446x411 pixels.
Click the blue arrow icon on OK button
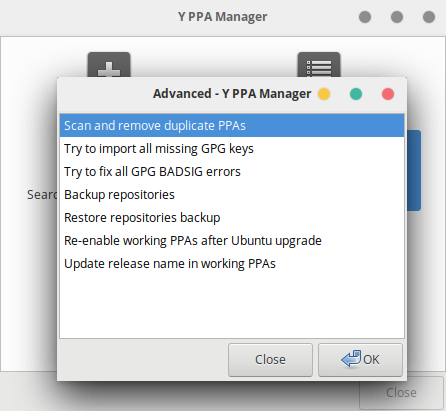click(351, 359)
